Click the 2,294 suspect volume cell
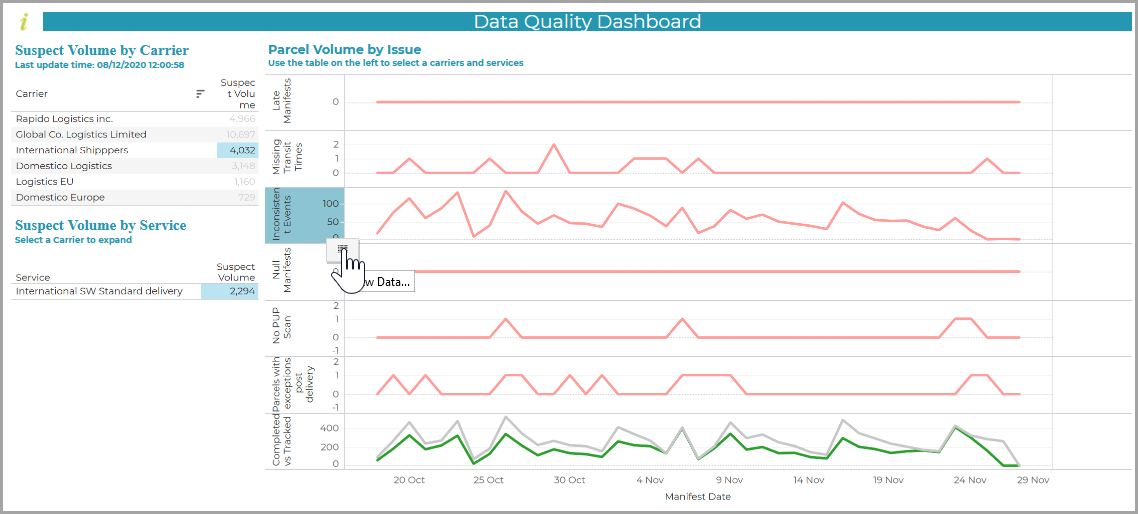 tap(229, 291)
